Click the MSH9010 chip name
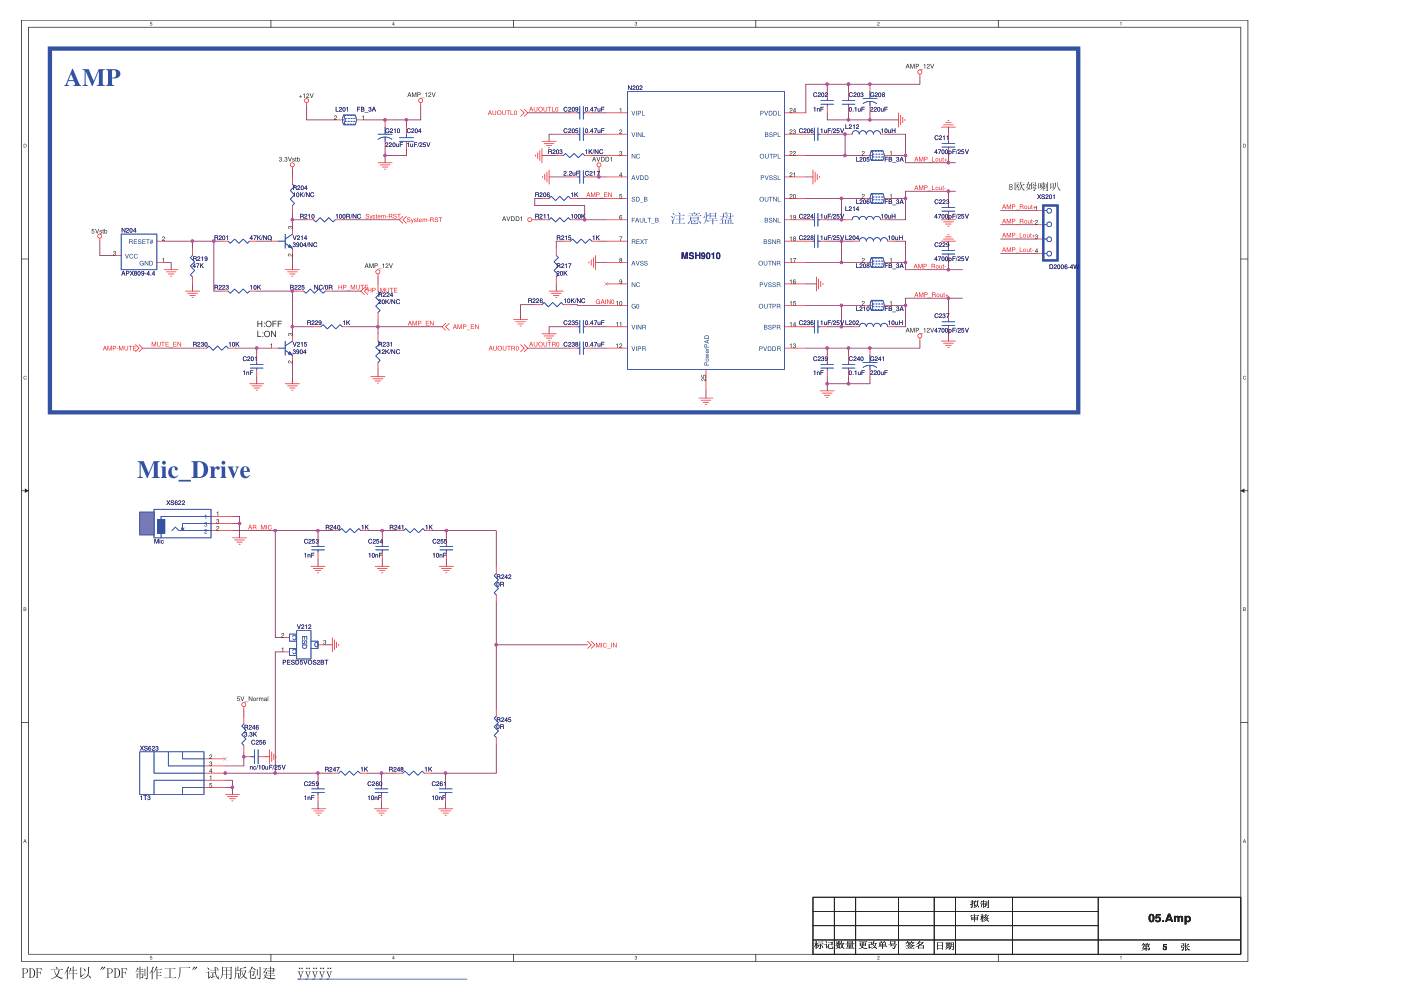The height and width of the screenshot is (993, 1404). tap(701, 256)
